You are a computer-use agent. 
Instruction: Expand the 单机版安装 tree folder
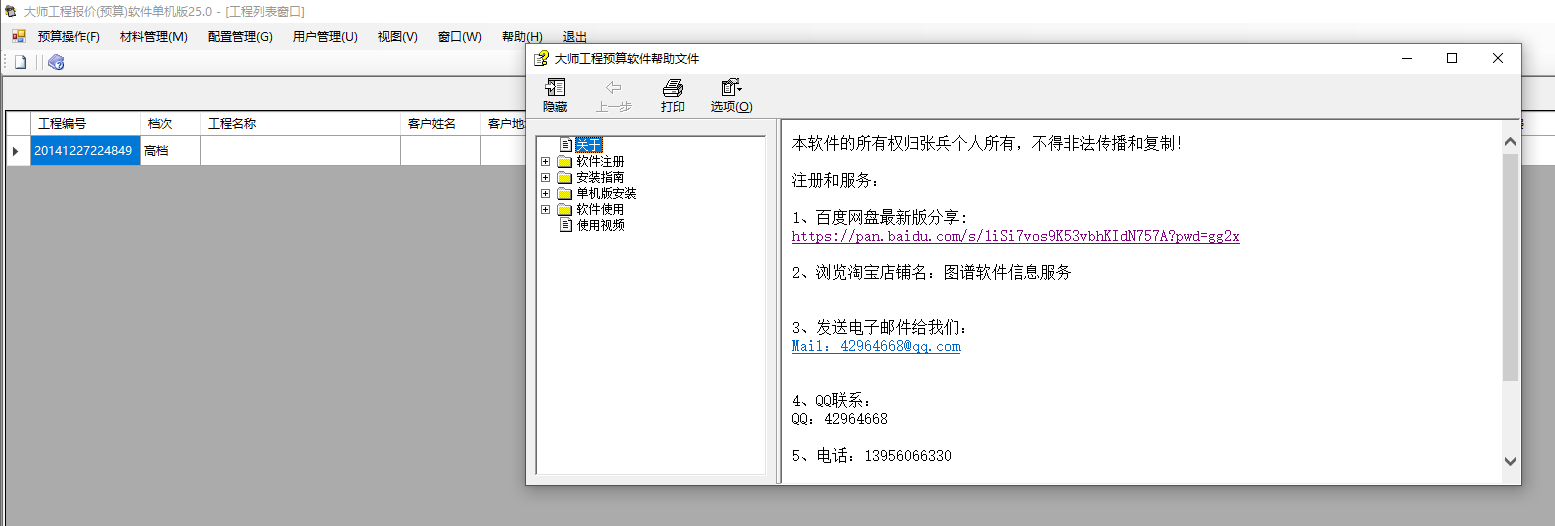pos(545,194)
